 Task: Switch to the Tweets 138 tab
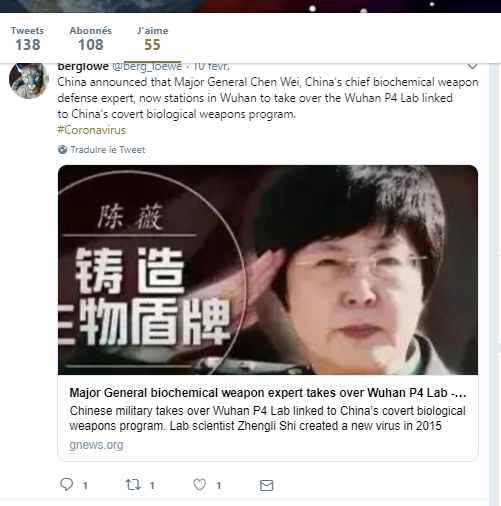tap(27, 38)
